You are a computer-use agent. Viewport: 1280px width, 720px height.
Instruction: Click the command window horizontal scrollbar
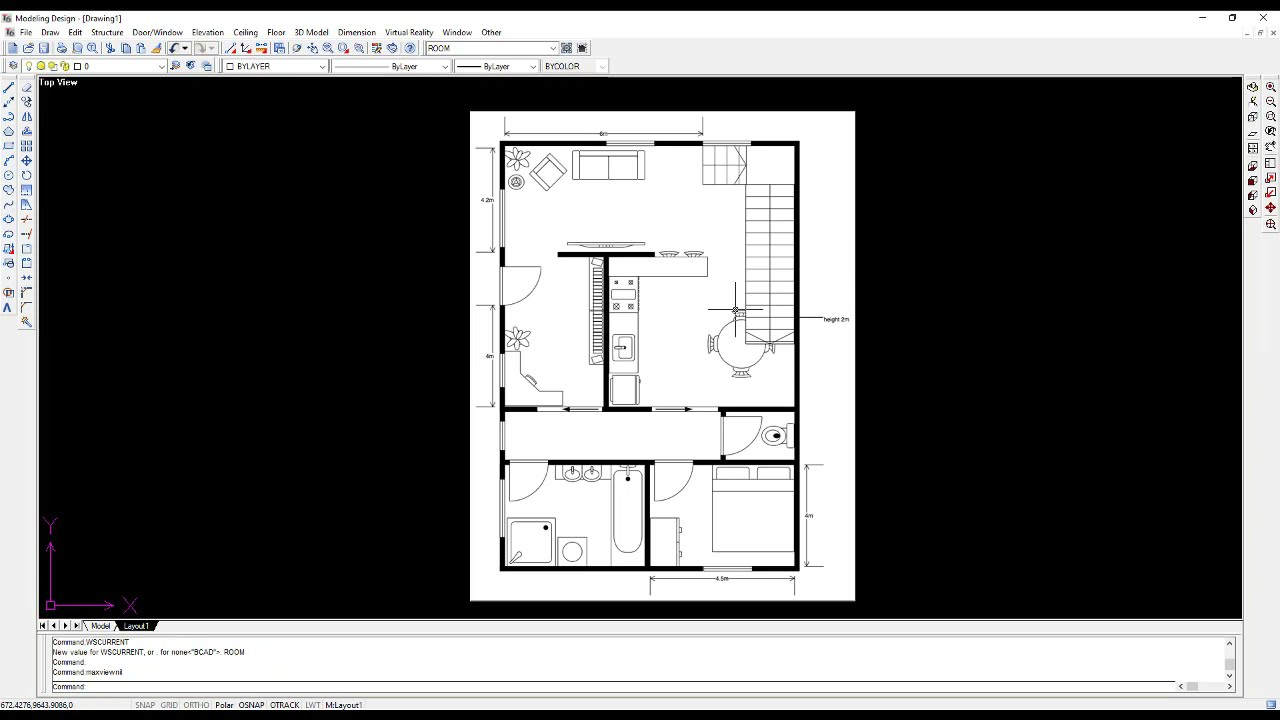(x=1205, y=686)
